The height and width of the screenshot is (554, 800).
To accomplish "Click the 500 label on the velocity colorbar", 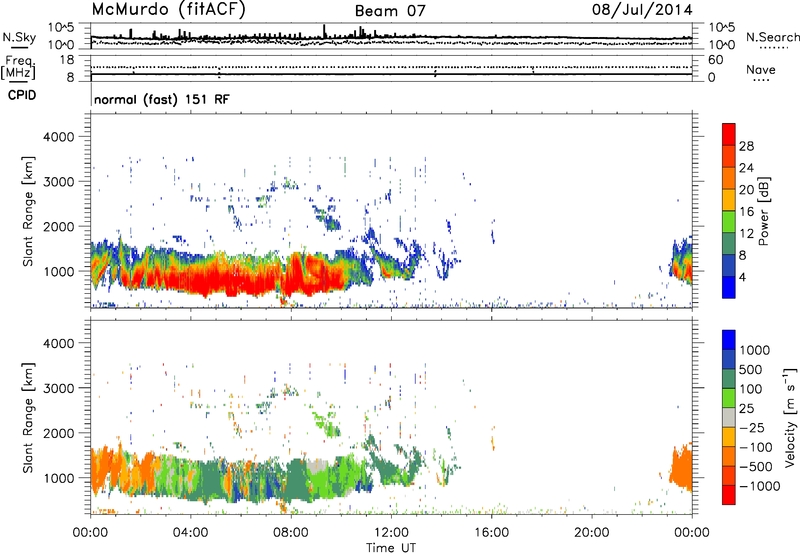I will (751, 369).
